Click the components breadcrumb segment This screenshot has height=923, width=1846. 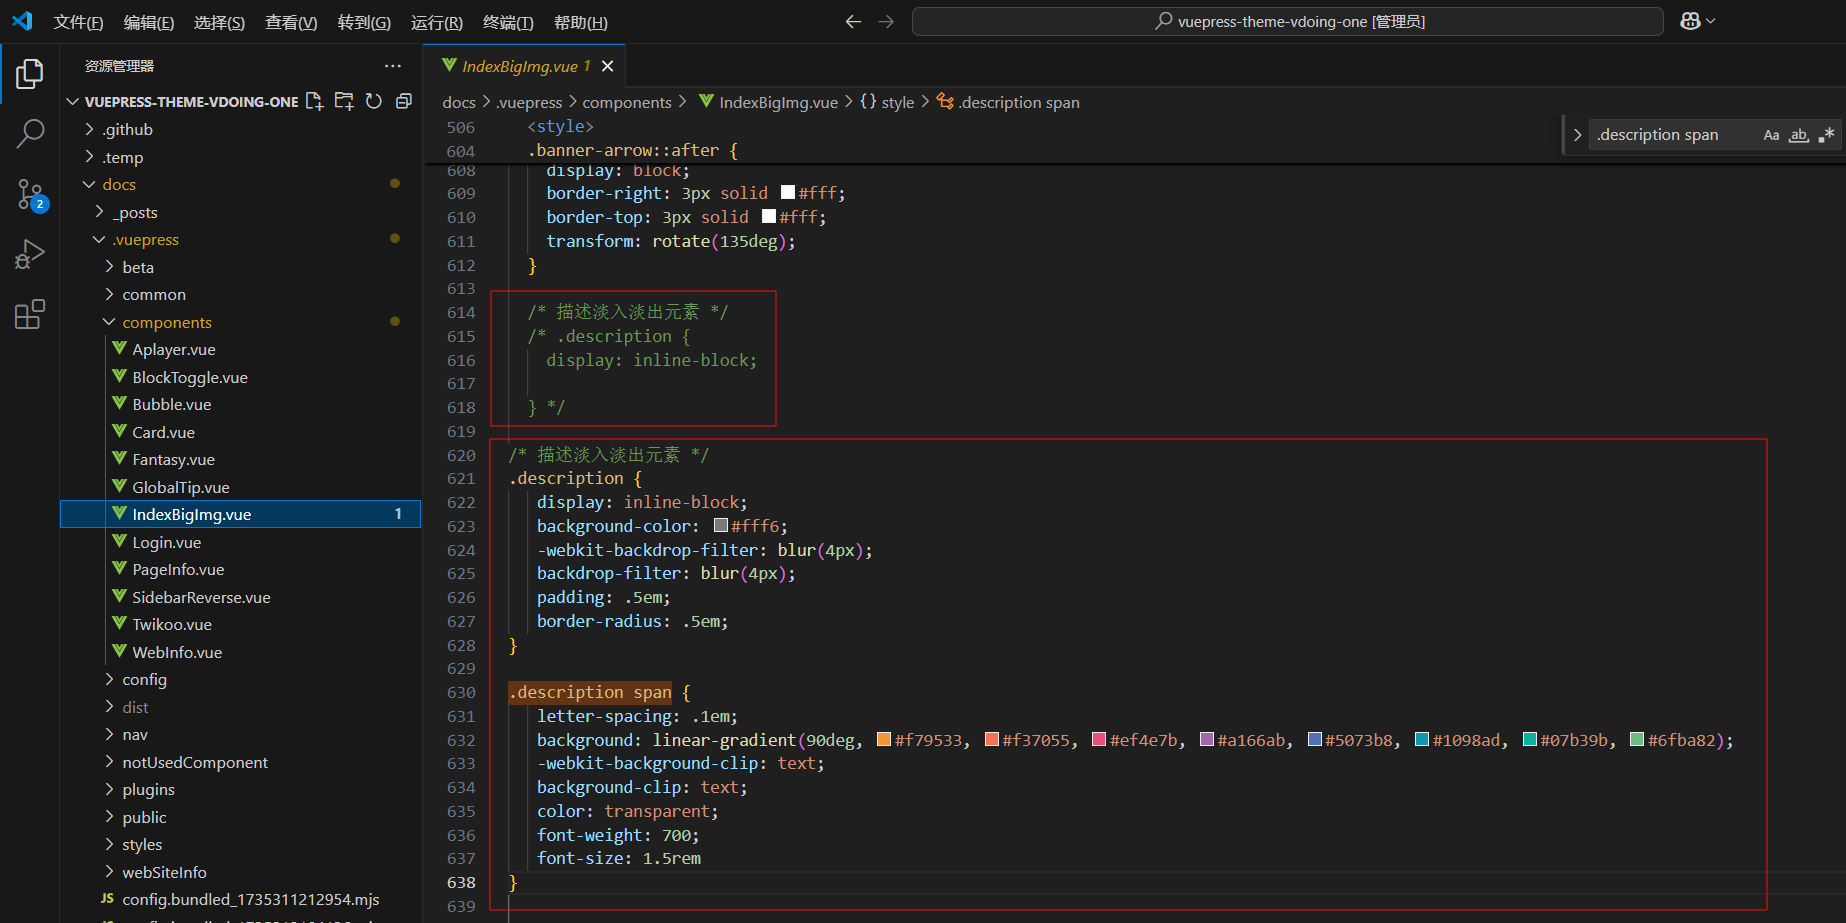pyautogui.click(x=627, y=102)
